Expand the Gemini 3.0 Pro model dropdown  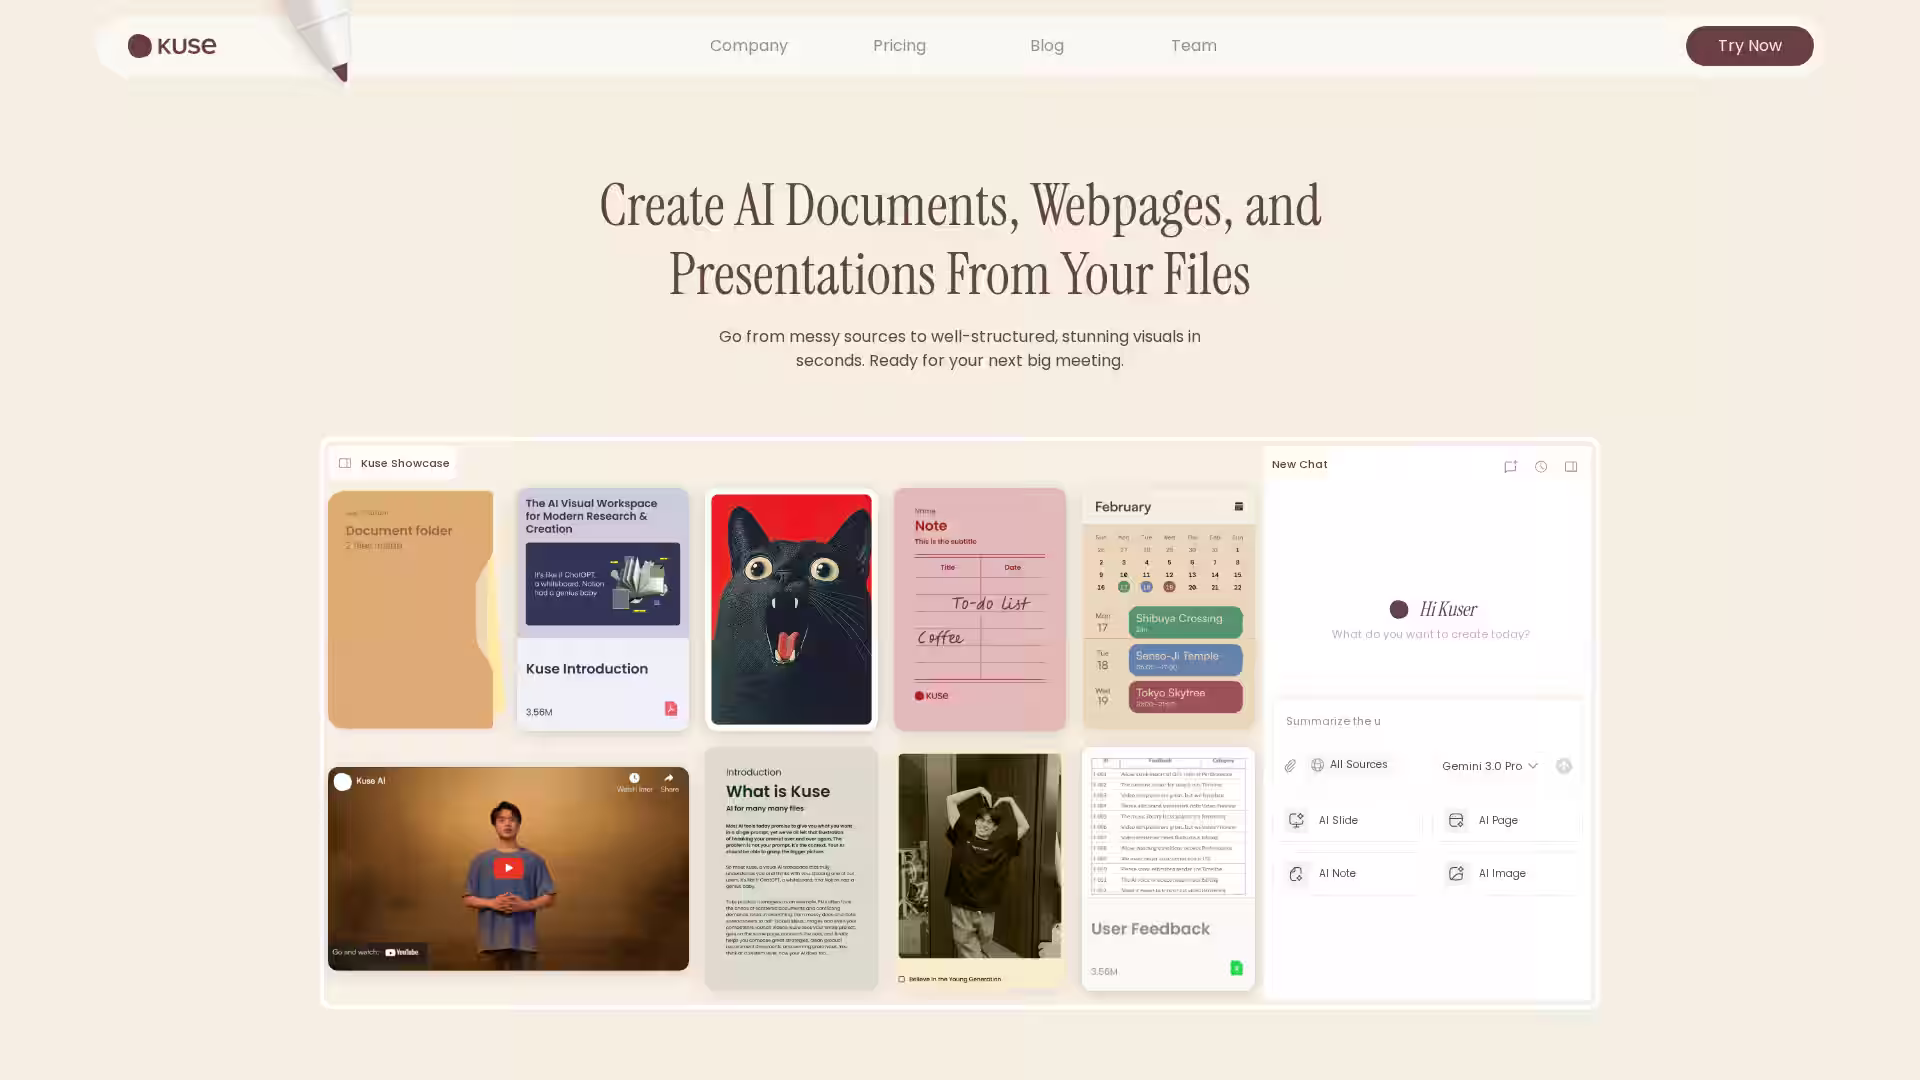(1489, 766)
